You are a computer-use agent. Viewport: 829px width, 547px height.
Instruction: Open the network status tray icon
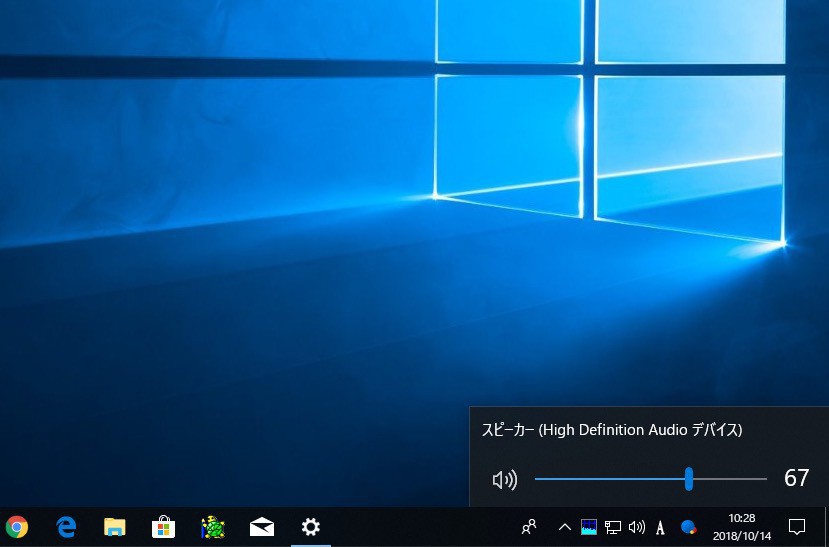[x=613, y=527]
